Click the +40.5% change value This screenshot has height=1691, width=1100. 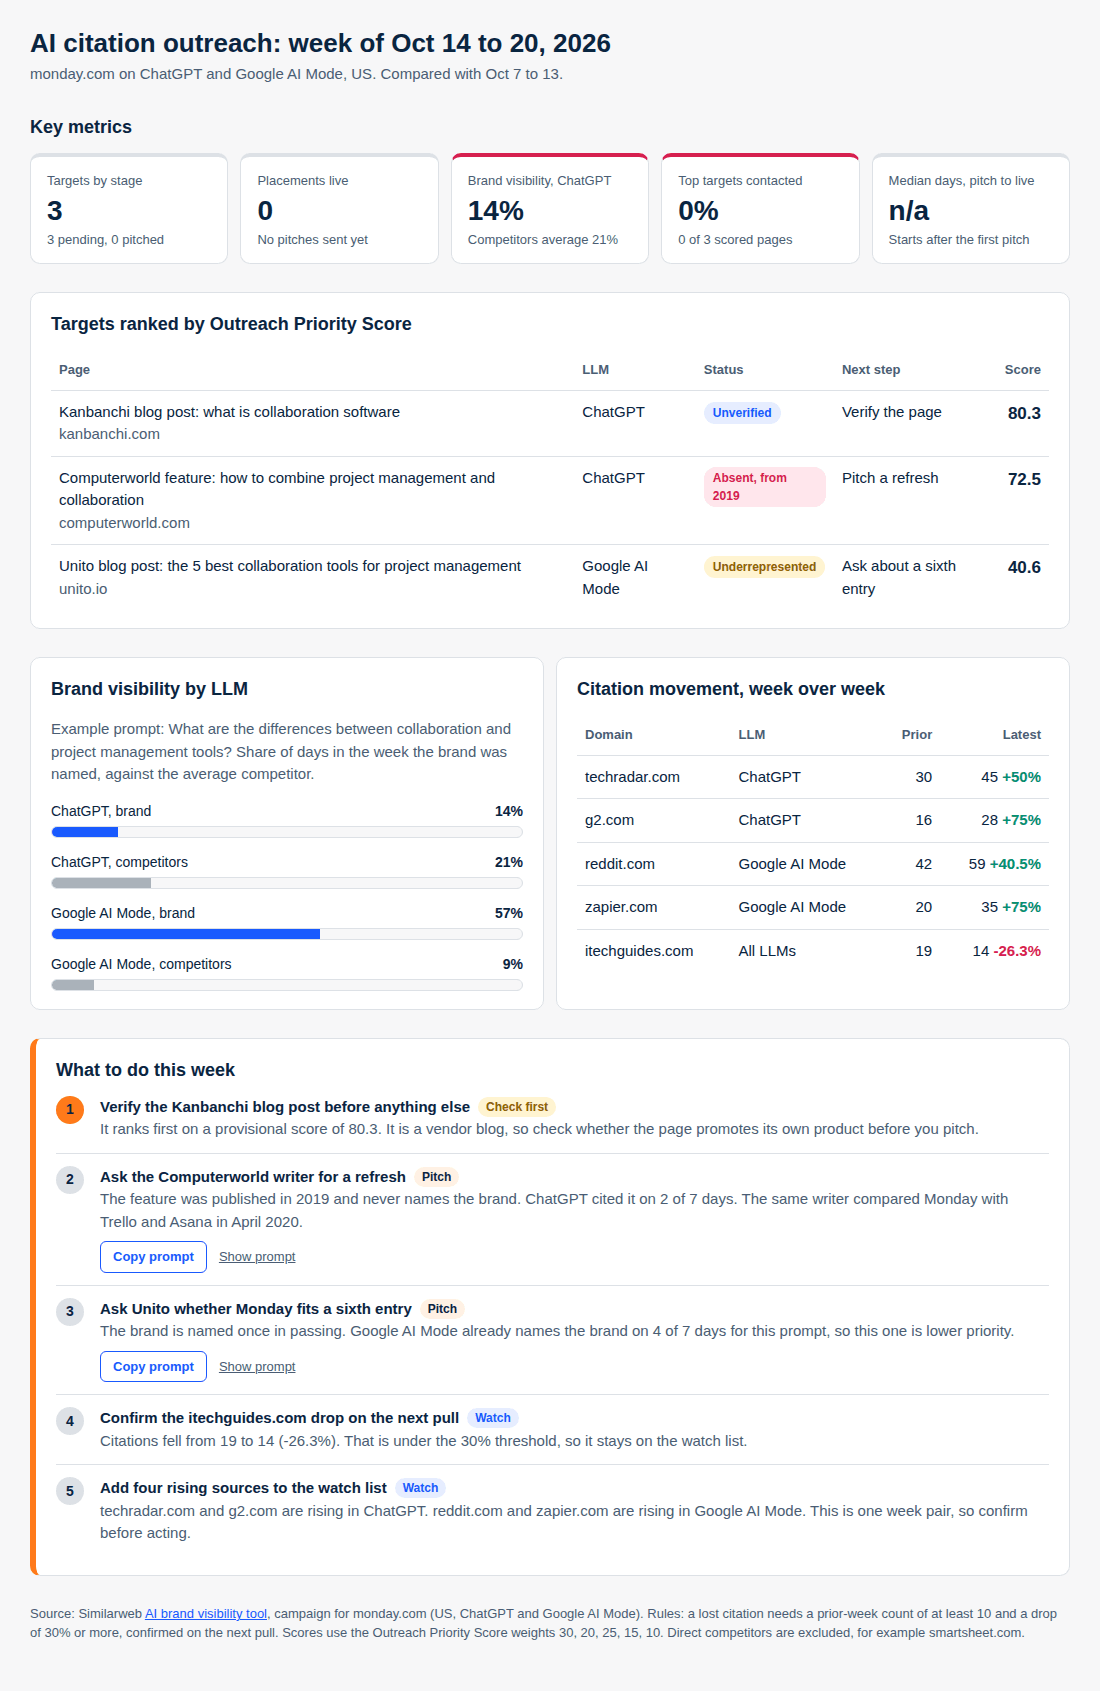[x=1015, y=864]
